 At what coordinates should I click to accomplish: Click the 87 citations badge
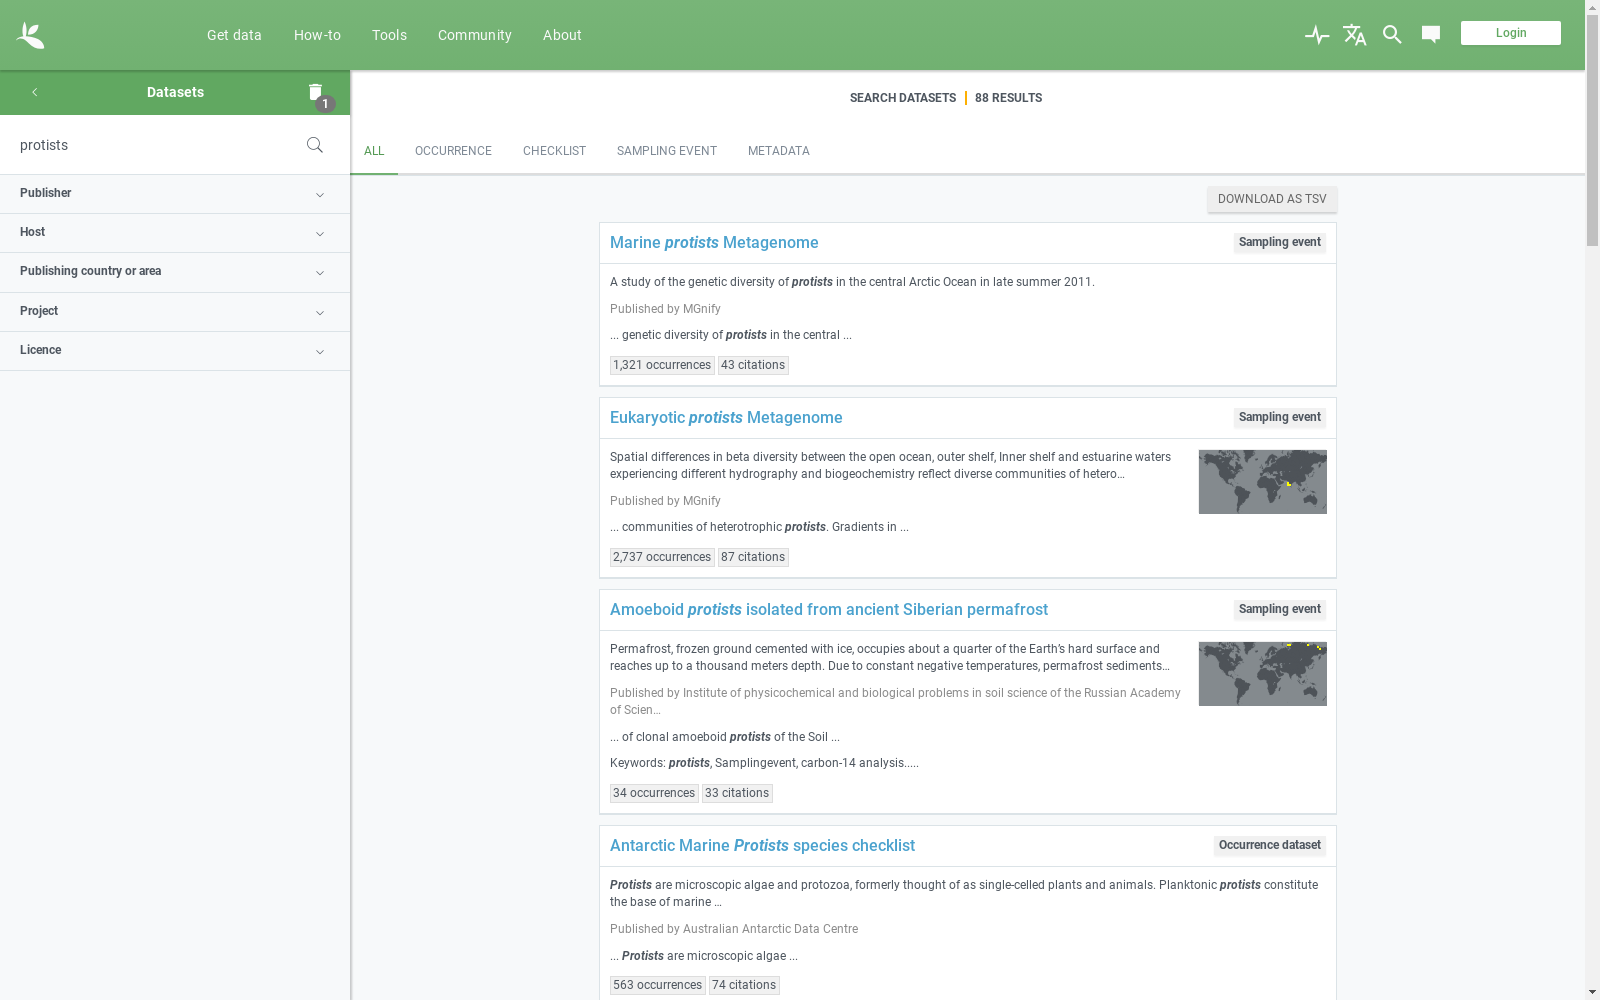click(x=753, y=557)
